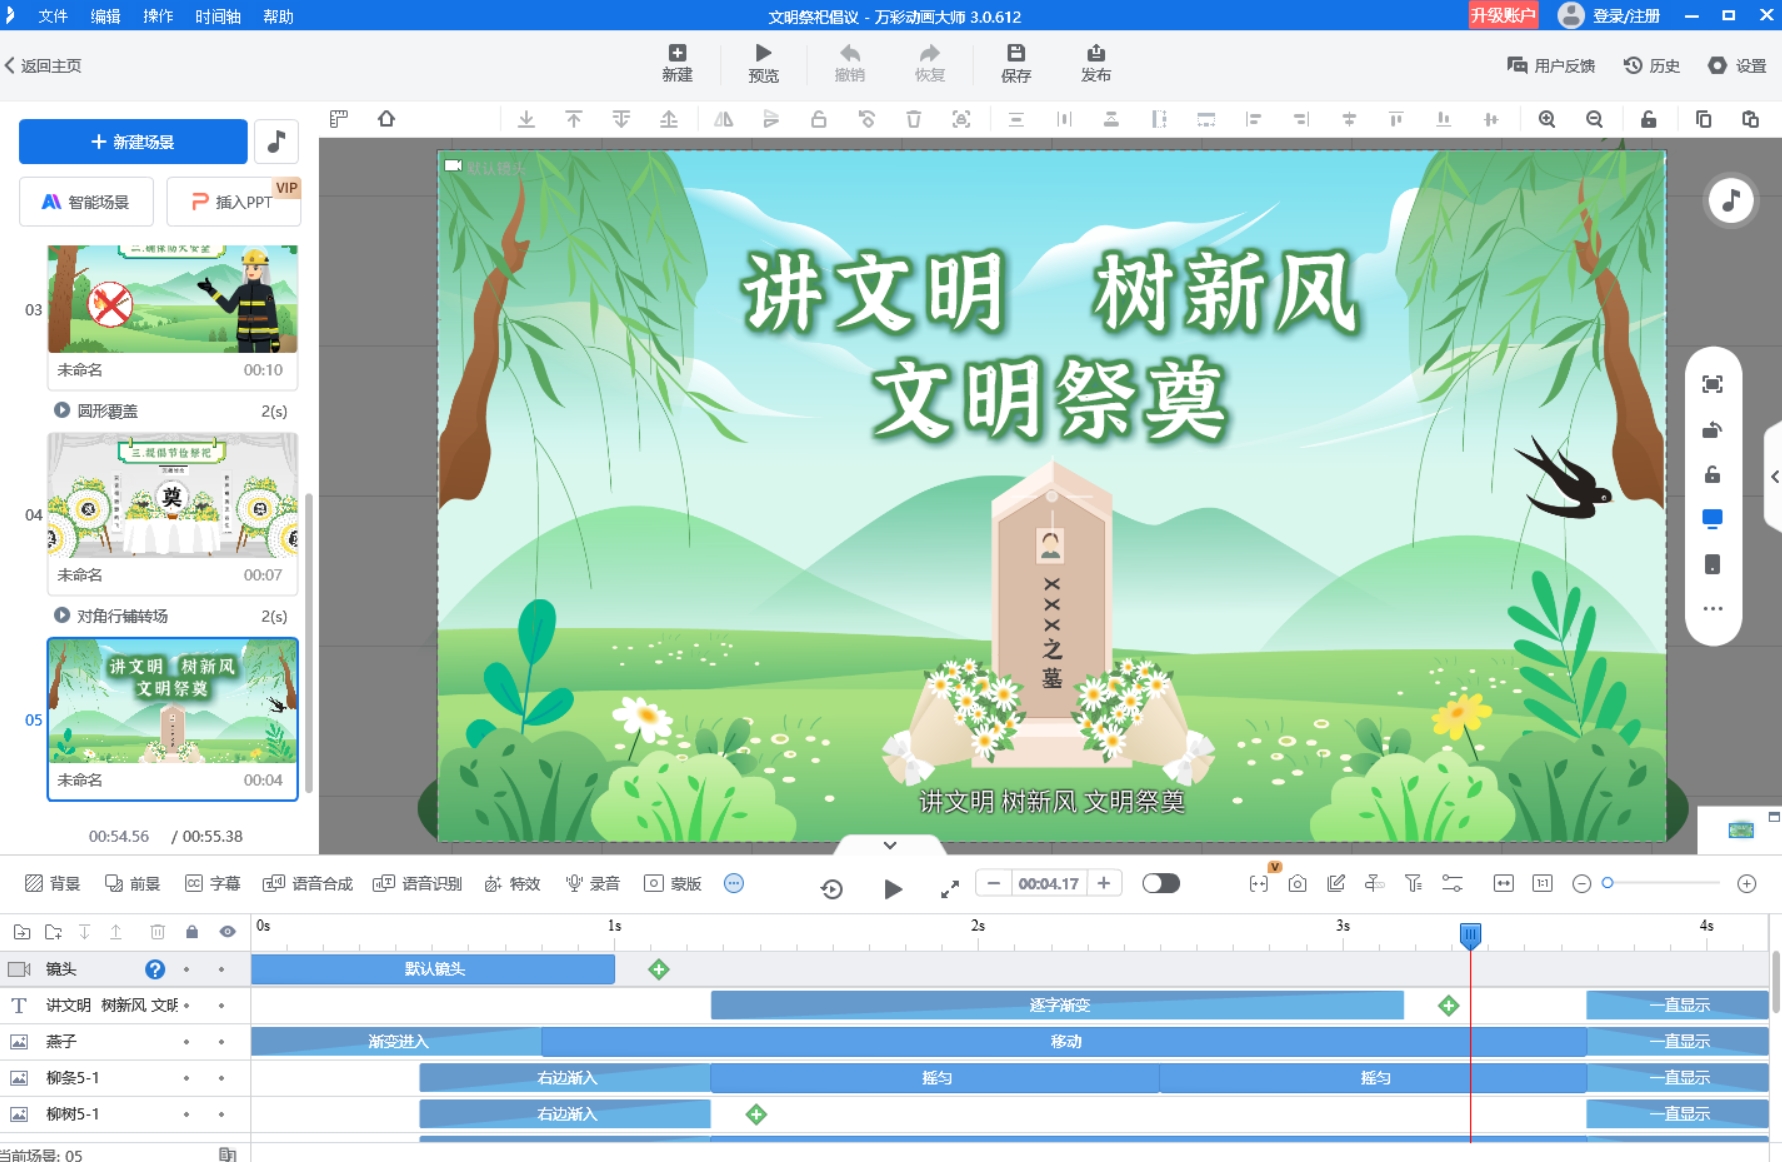Screen dimensions: 1782x1162
Task: Click the fit-to-screen icon in side panel
Action: point(1712,384)
